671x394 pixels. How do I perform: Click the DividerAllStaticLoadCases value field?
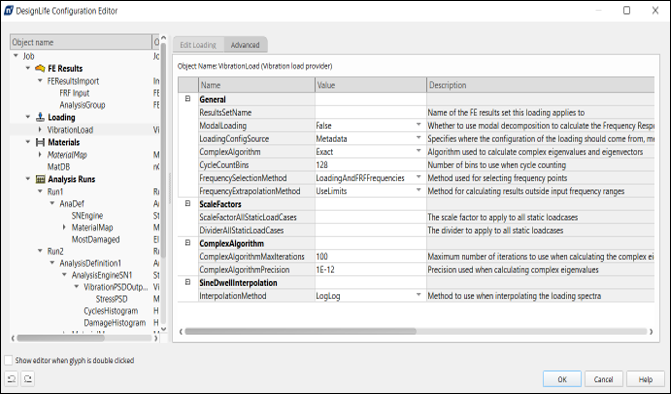click(x=370, y=230)
